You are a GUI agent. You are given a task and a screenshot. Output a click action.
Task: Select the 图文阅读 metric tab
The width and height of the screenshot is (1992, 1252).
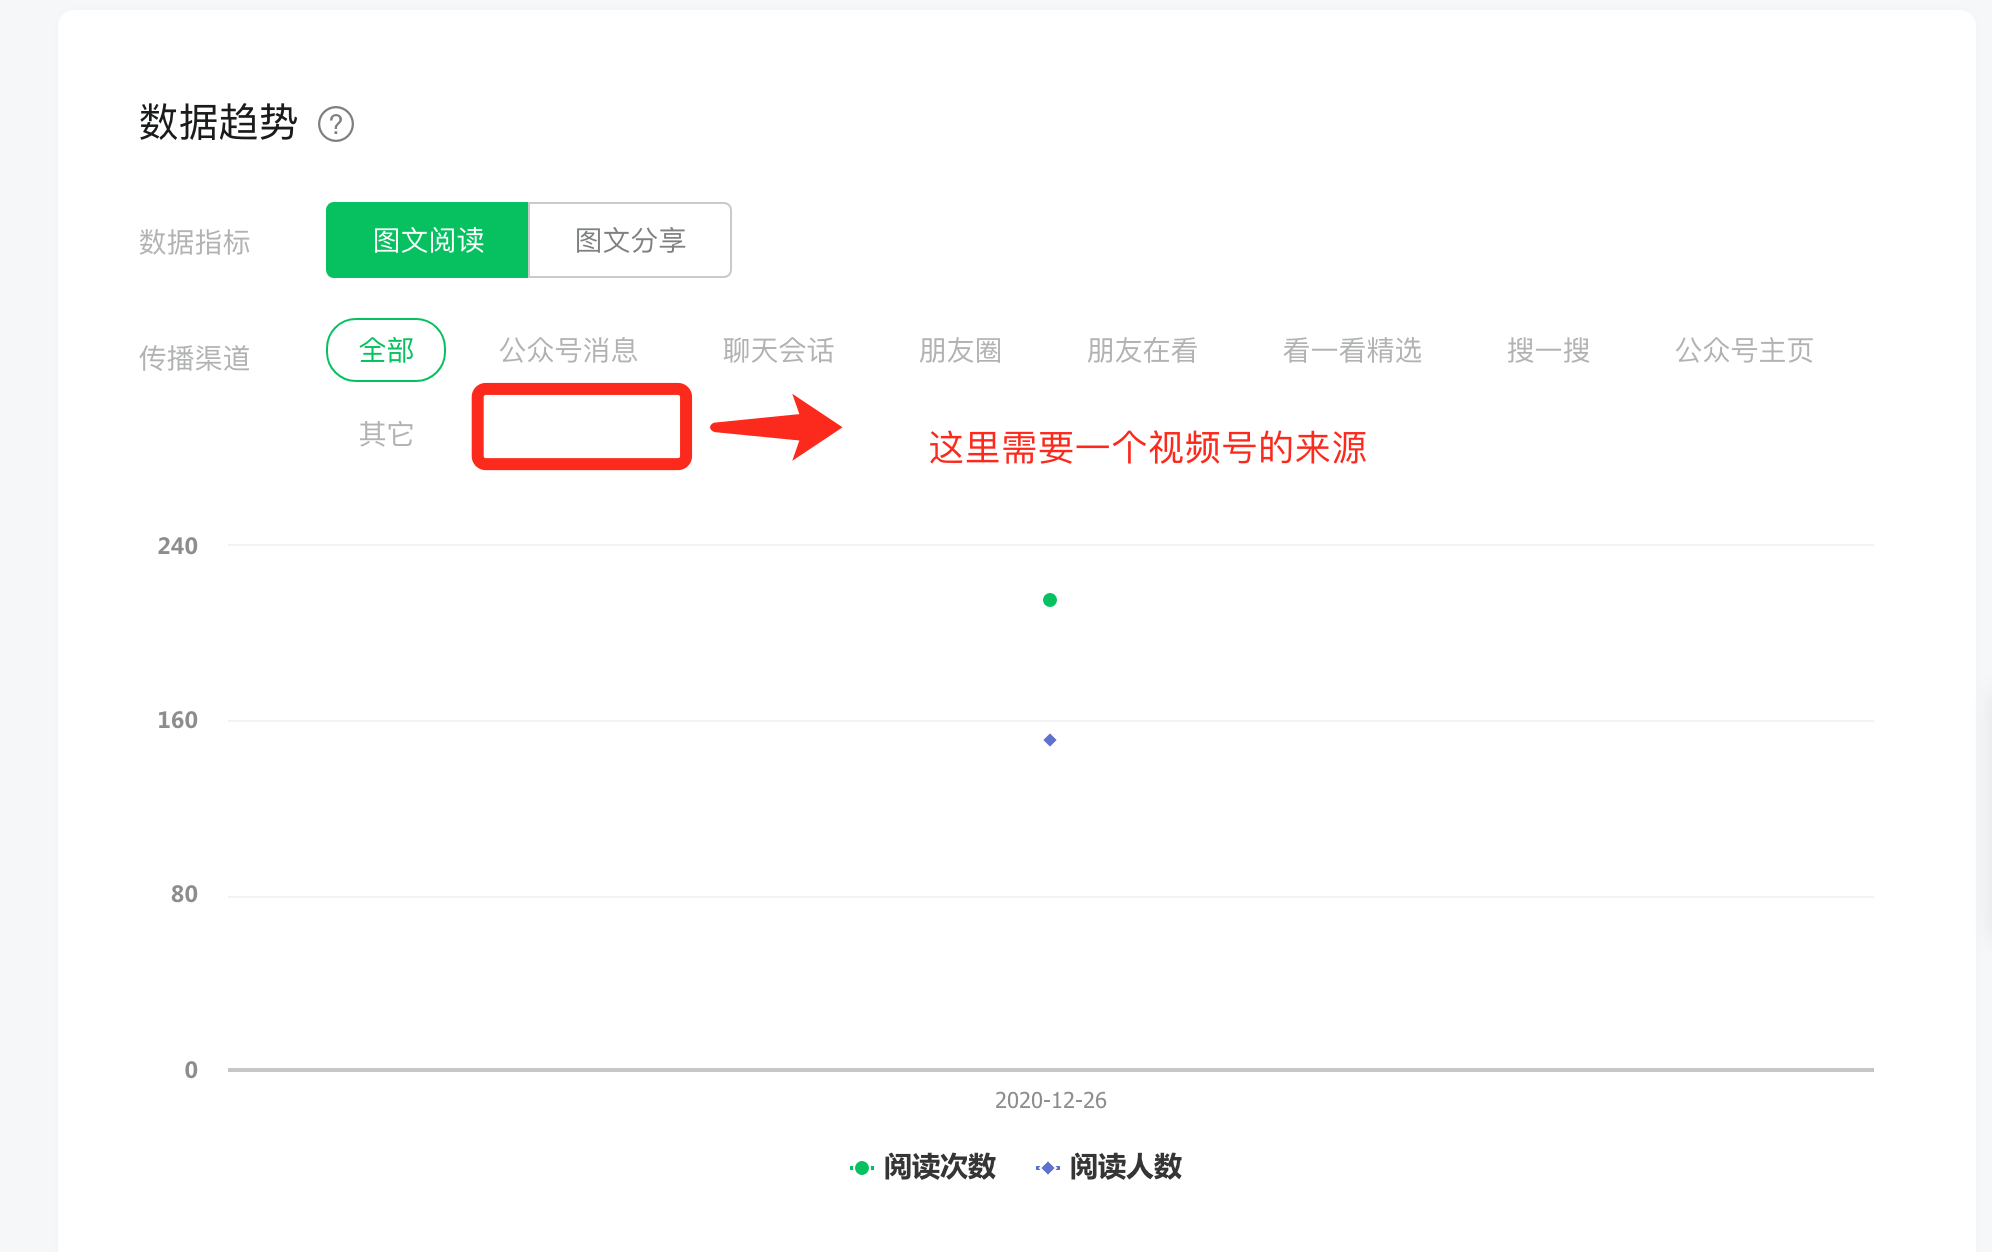pos(427,240)
